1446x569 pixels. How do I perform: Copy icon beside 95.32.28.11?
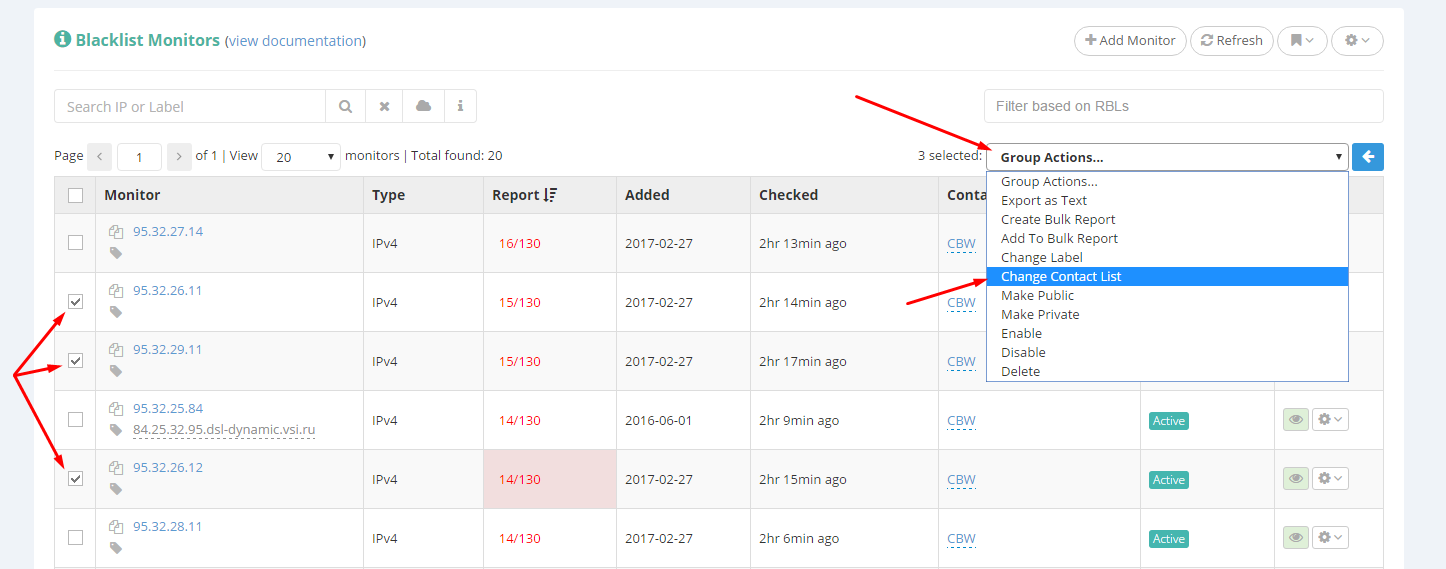pyautogui.click(x=116, y=527)
